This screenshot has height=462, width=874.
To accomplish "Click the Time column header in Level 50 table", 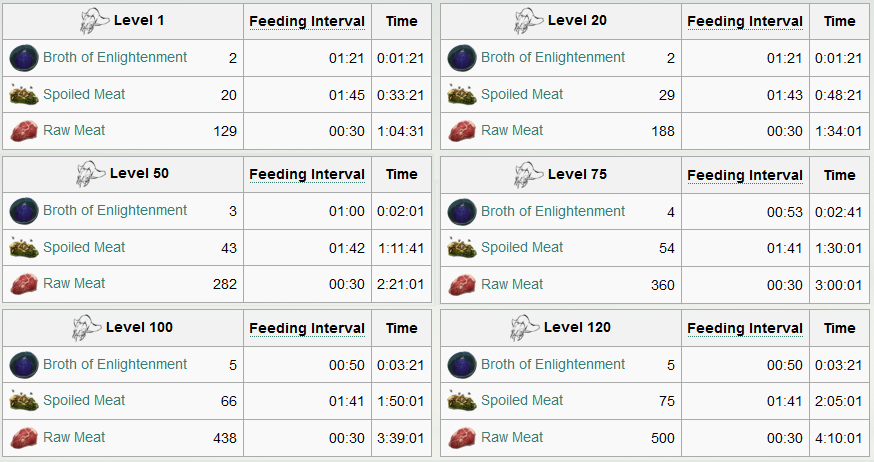I will point(401,174).
